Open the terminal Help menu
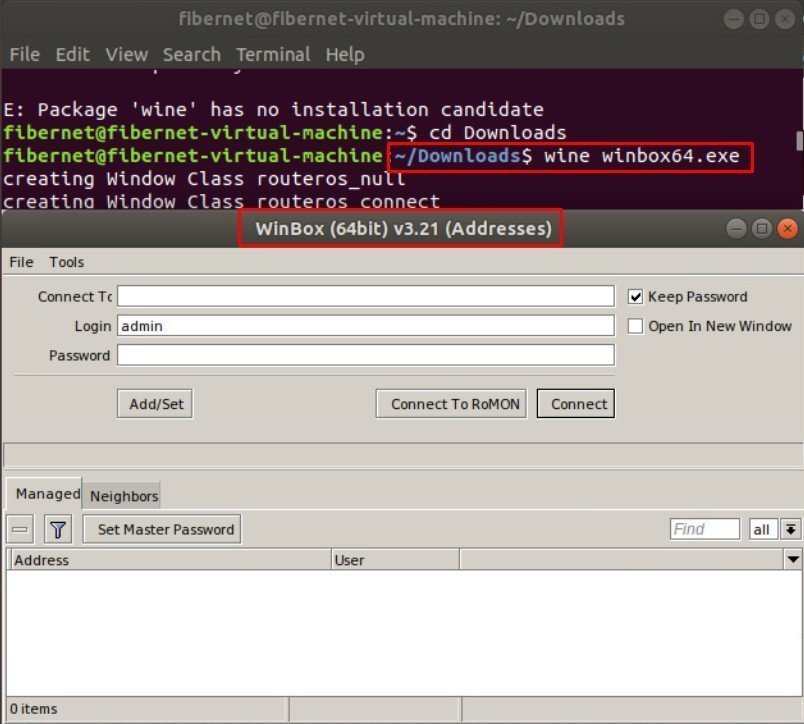The height and width of the screenshot is (724, 804). (x=345, y=54)
